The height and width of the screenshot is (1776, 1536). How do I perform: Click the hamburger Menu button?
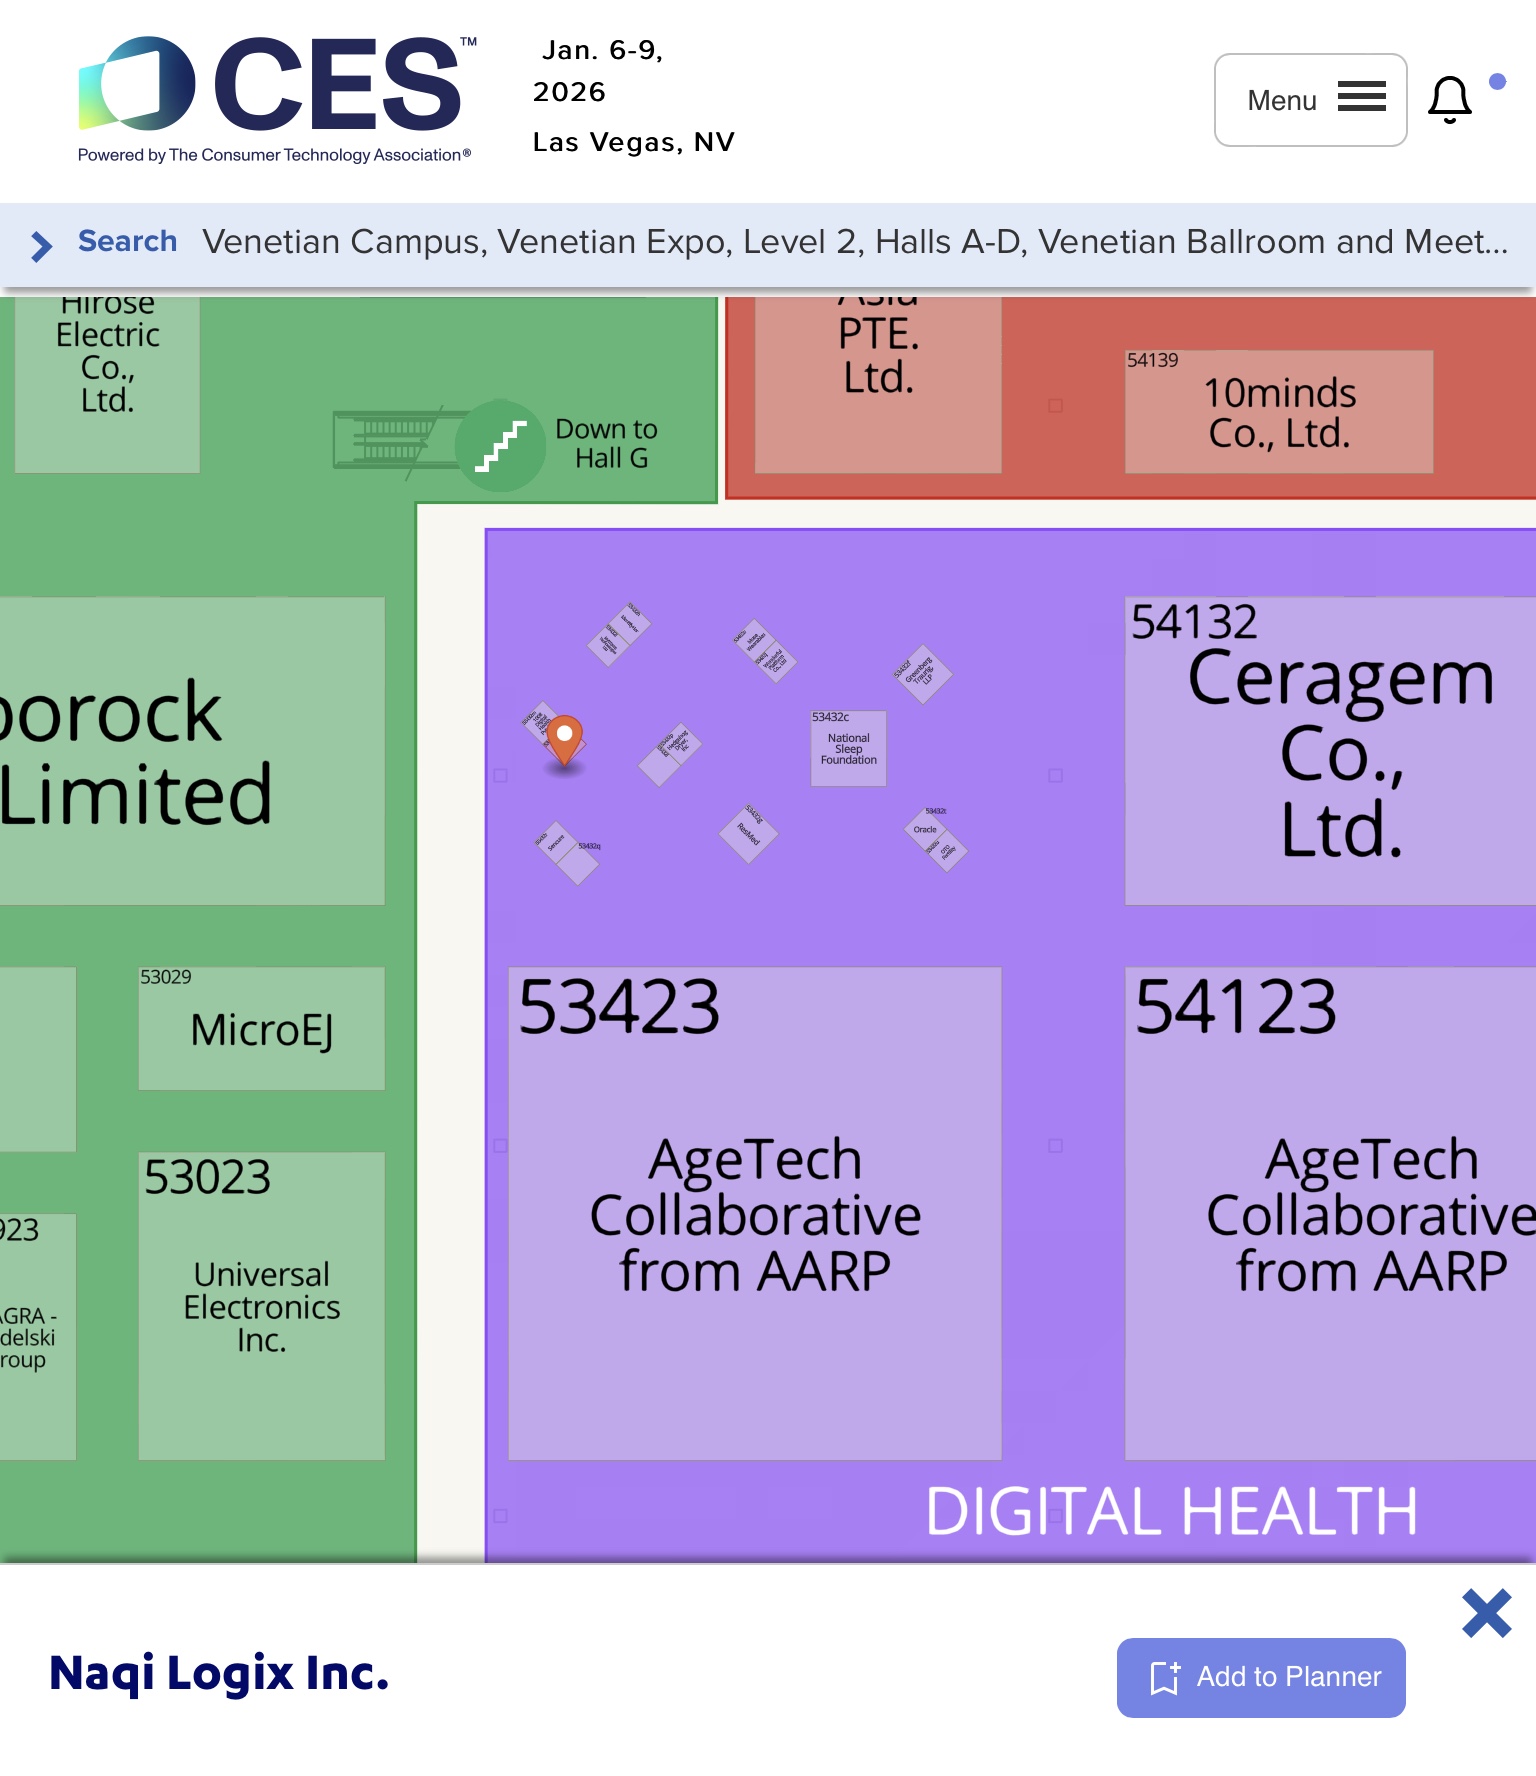[1310, 100]
